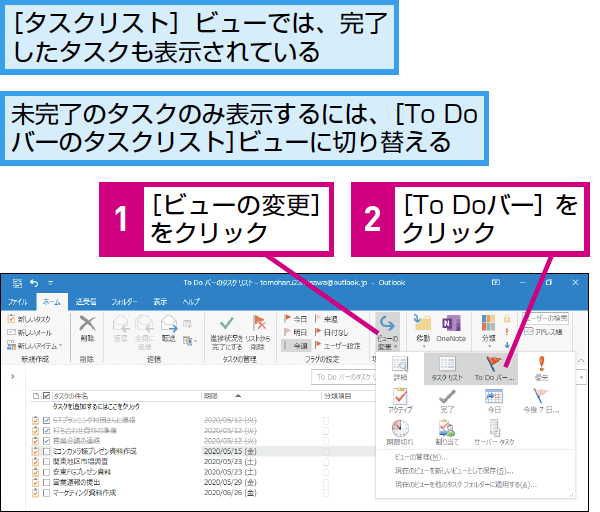600x512 pixels.
Task: Open the ビューの変更 dropdown
Action: (387, 332)
